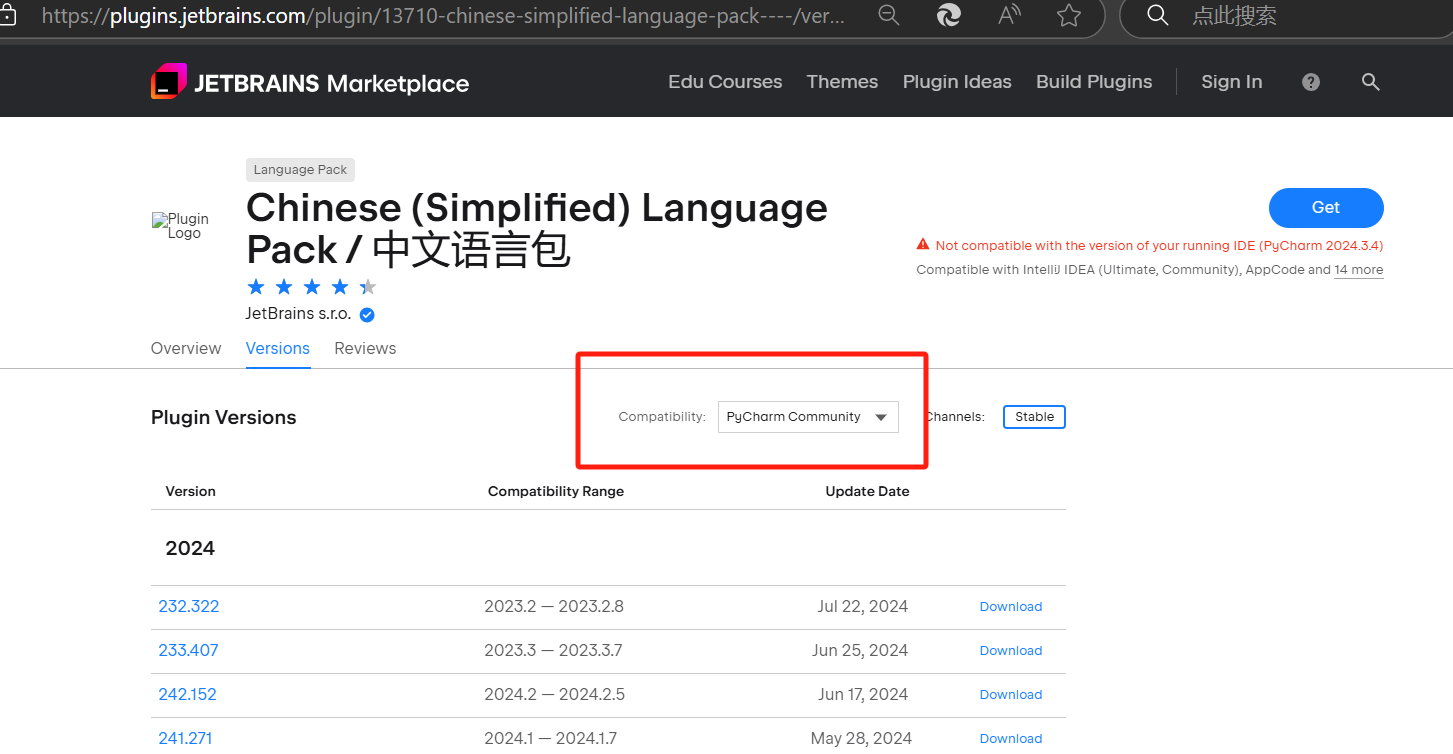Click the red incompatibility warning icon

(923, 245)
